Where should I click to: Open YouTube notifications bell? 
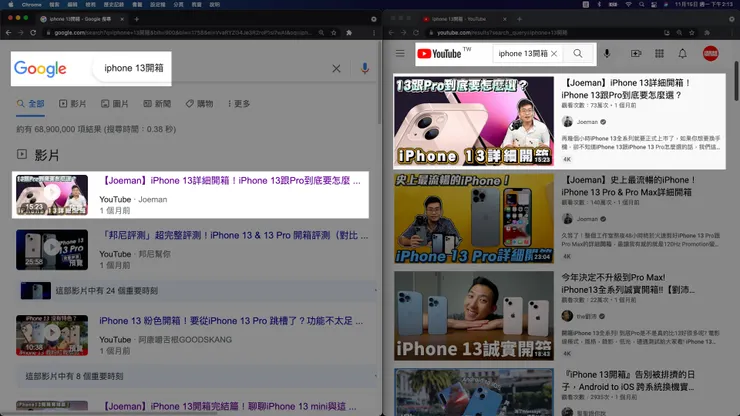pyautogui.click(x=682, y=53)
